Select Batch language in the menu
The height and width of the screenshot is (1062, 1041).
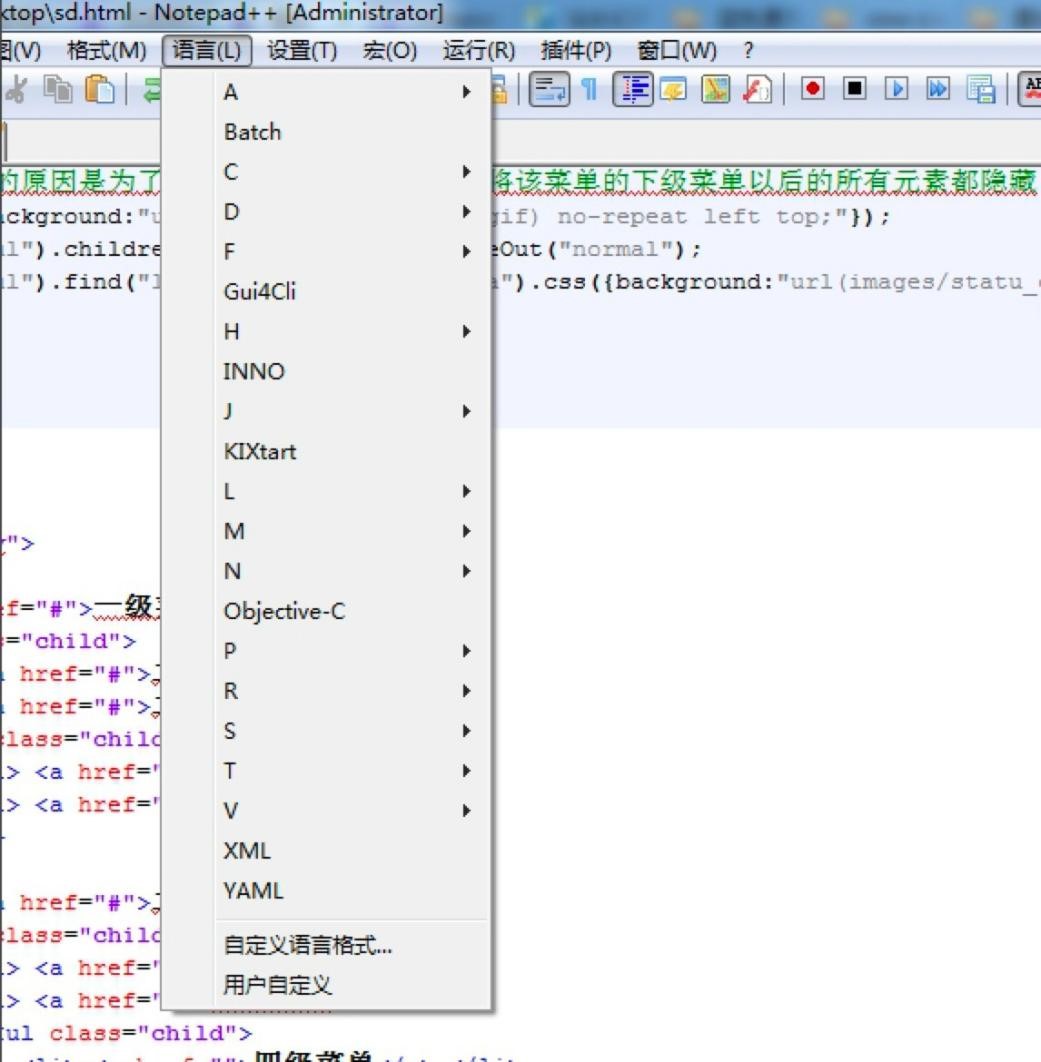[x=251, y=131]
